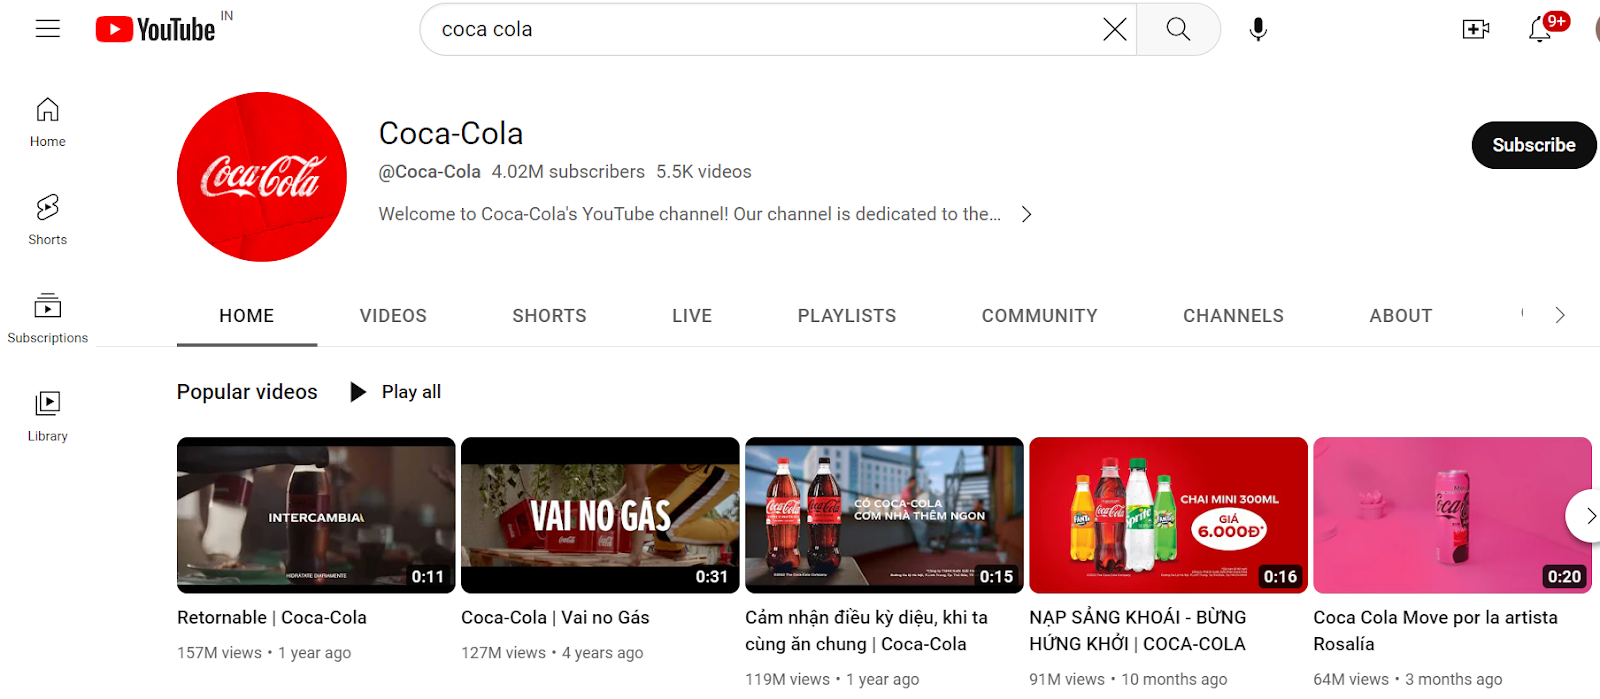Open the hamburger guide menu
This screenshot has height=699, width=1600.
click(x=48, y=29)
